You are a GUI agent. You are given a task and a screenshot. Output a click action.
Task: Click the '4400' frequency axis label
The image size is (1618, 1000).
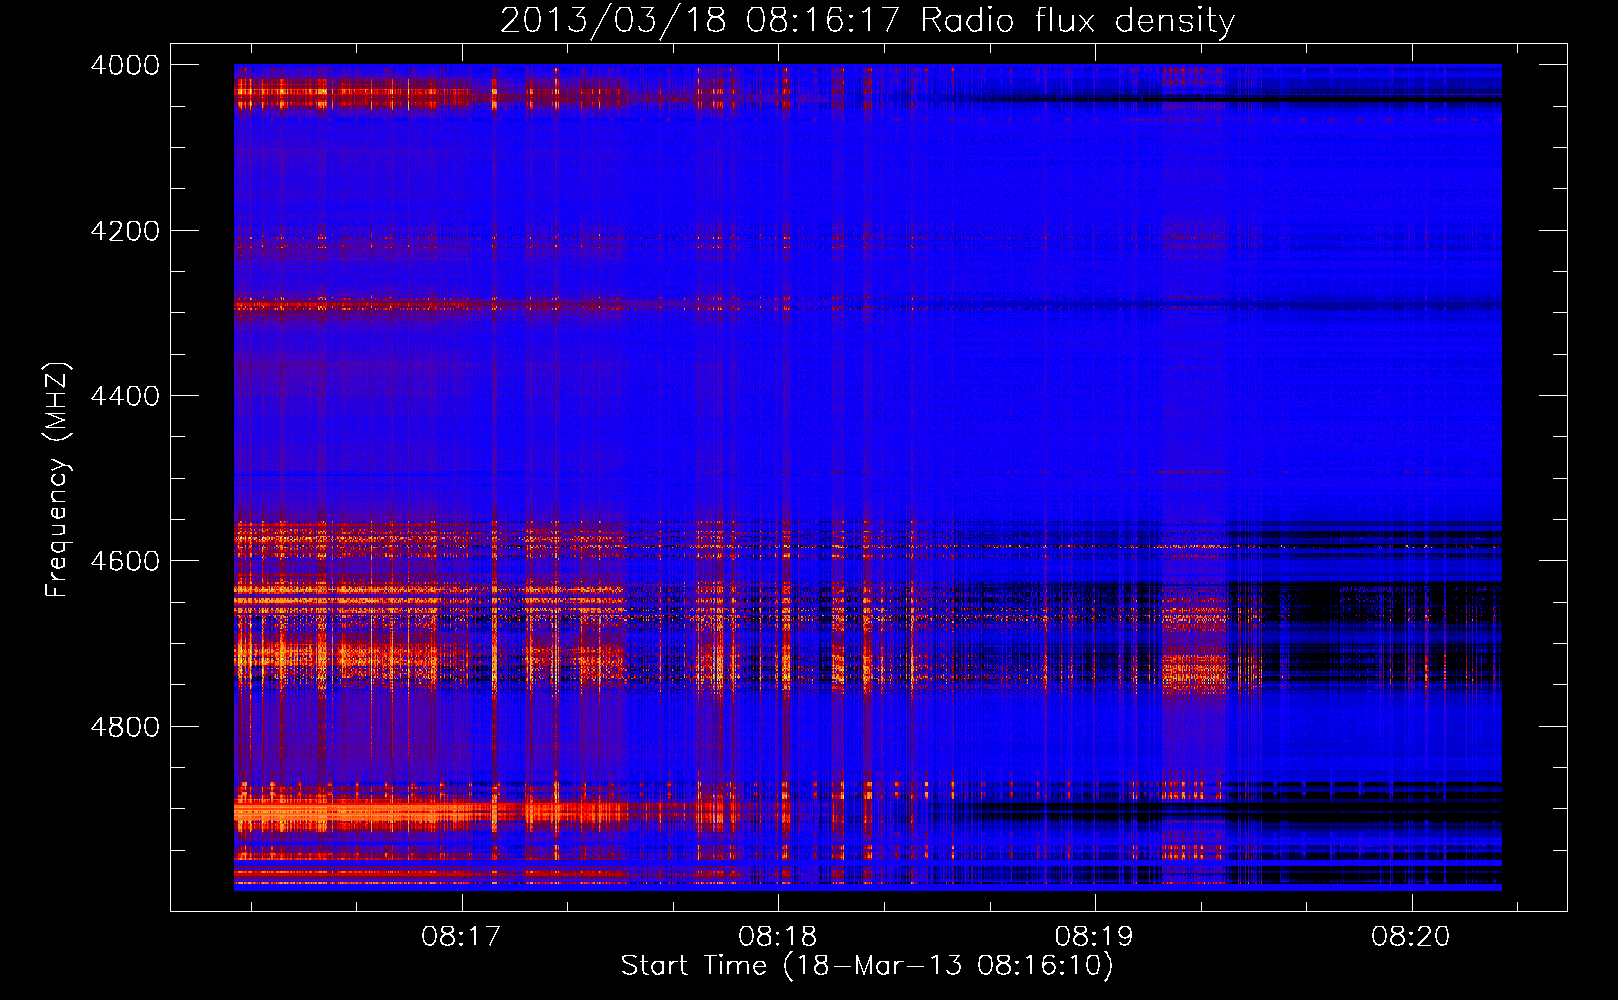click(x=125, y=396)
